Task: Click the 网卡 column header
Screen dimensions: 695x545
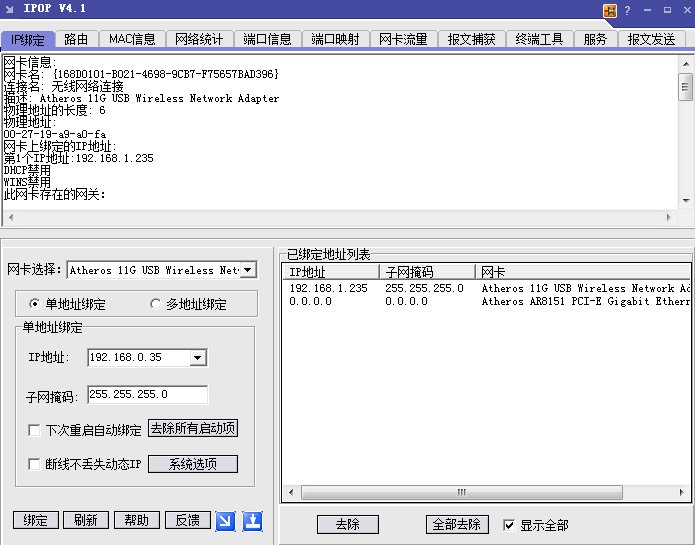Action: 583,272
